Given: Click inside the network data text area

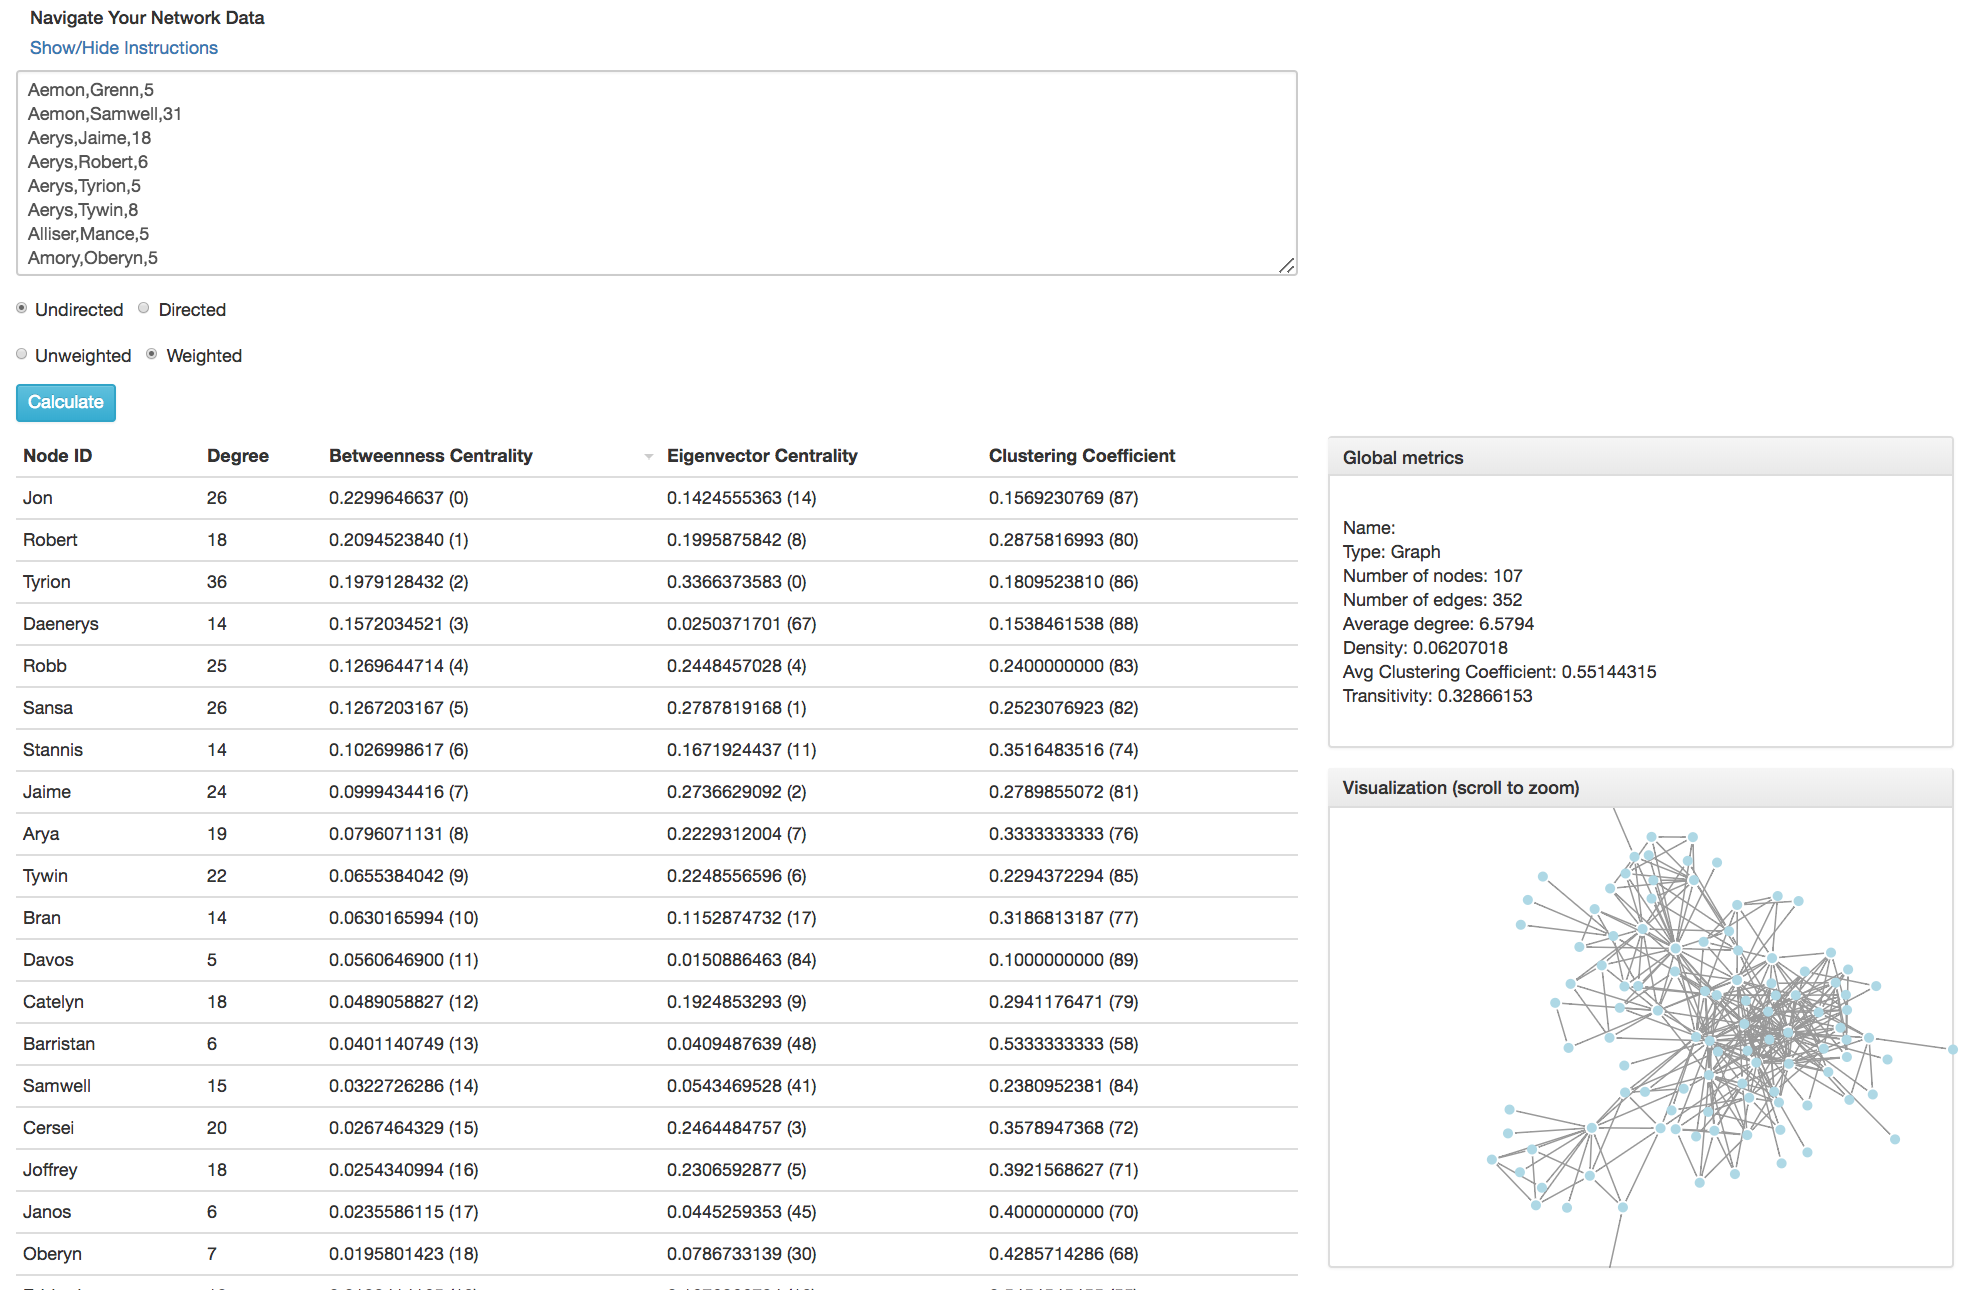Looking at the screenshot, I should pyautogui.click(x=656, y=173).
